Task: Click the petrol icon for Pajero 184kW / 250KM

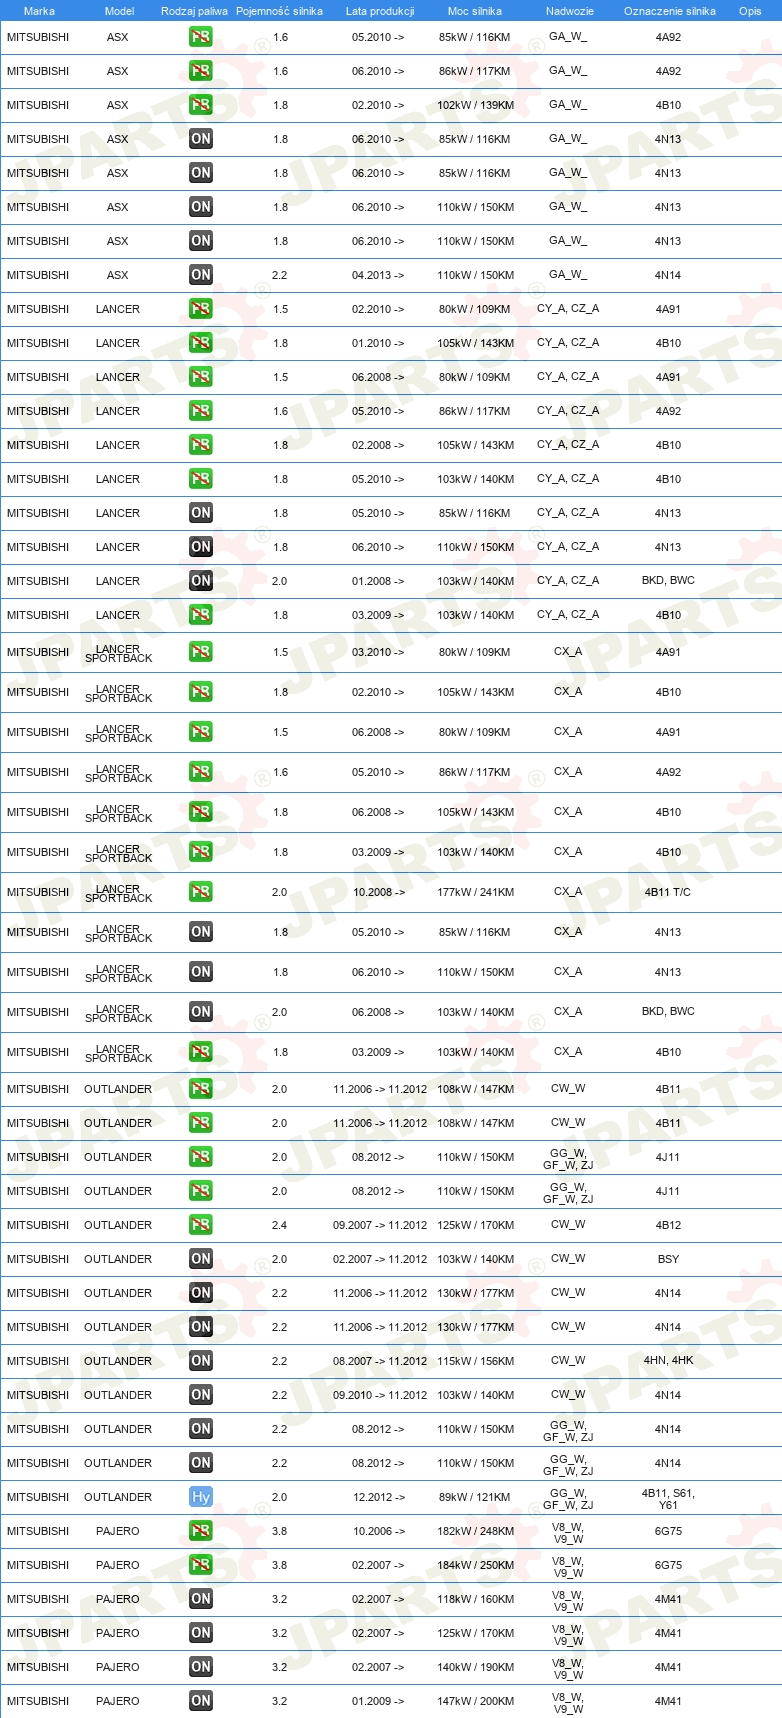Action: click(201, 1565)
